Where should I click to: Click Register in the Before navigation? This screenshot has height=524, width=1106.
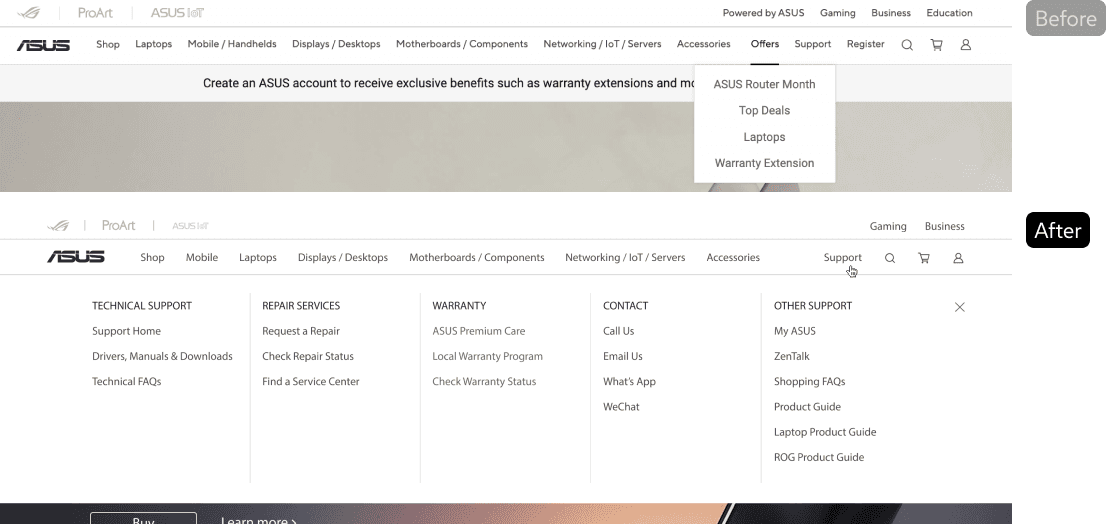click(x=865, y=44)
